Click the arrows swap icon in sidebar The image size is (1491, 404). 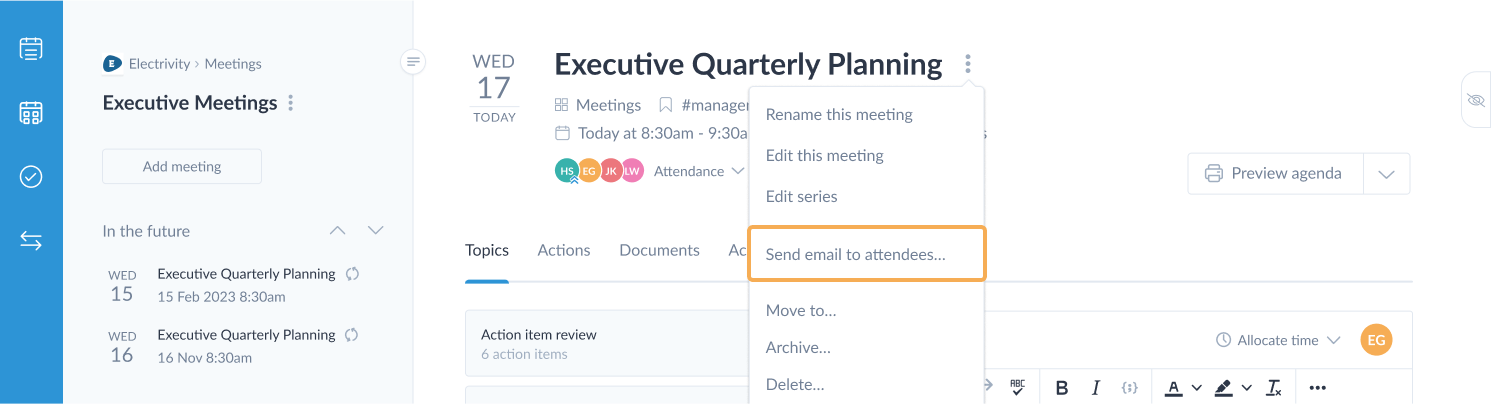(31, 241)
